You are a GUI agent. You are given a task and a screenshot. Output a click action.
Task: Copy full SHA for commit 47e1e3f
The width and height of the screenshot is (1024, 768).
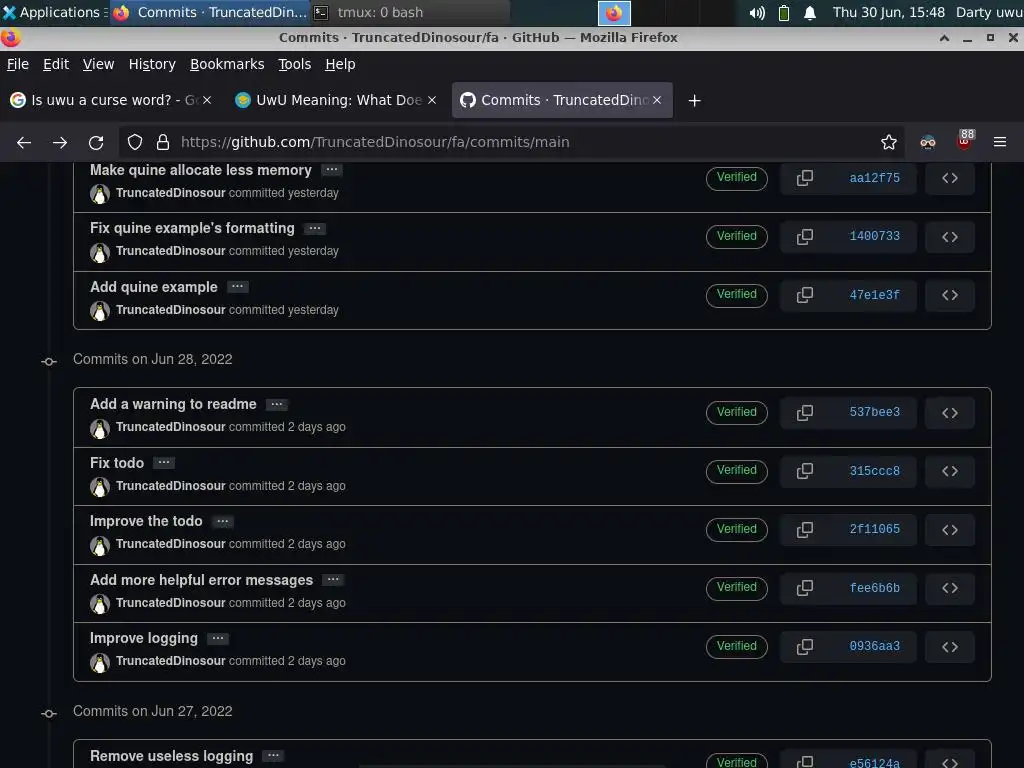(x=805, y=295)
